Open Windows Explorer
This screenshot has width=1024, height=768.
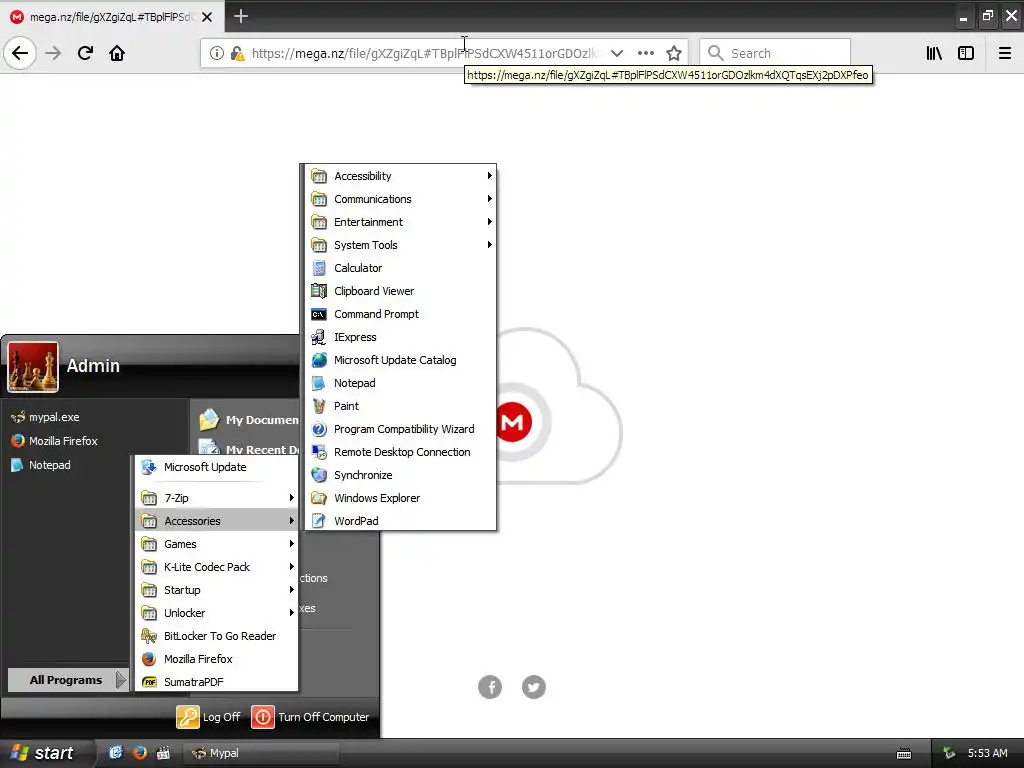tap(400, 498)
